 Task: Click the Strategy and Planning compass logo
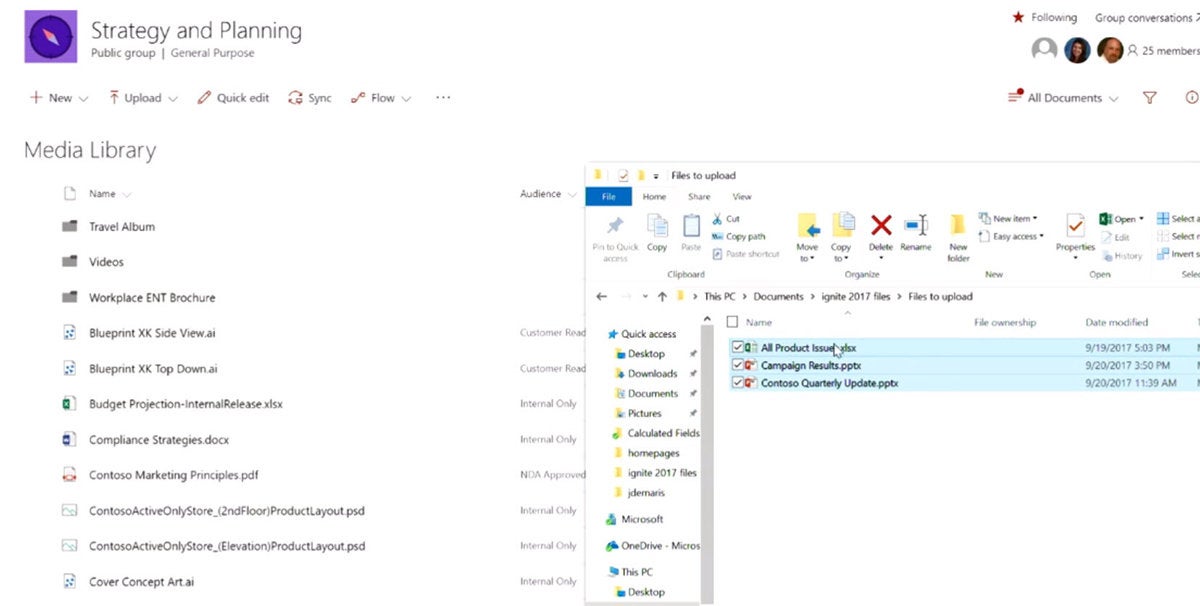51,38
